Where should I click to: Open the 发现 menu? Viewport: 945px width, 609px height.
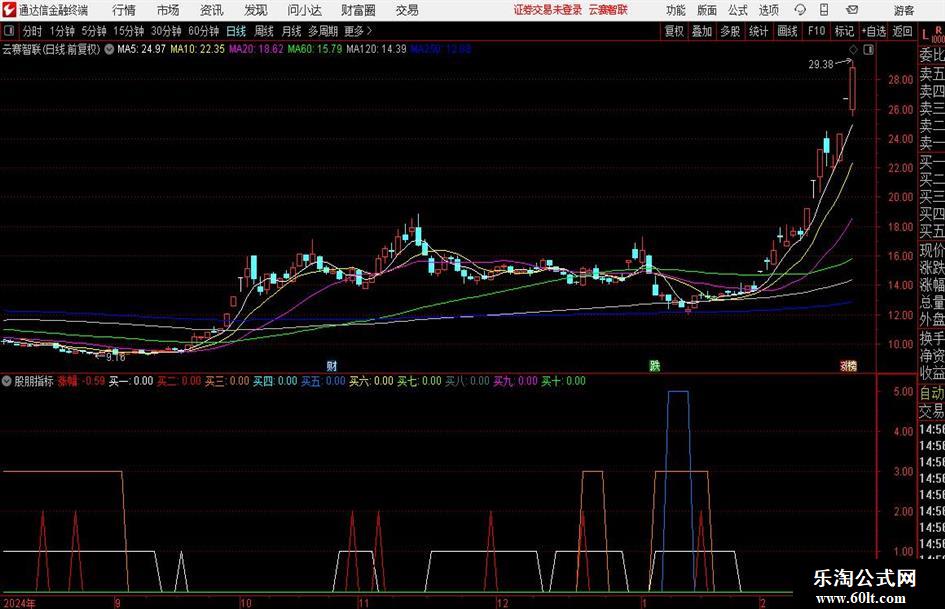coord(256,10)
